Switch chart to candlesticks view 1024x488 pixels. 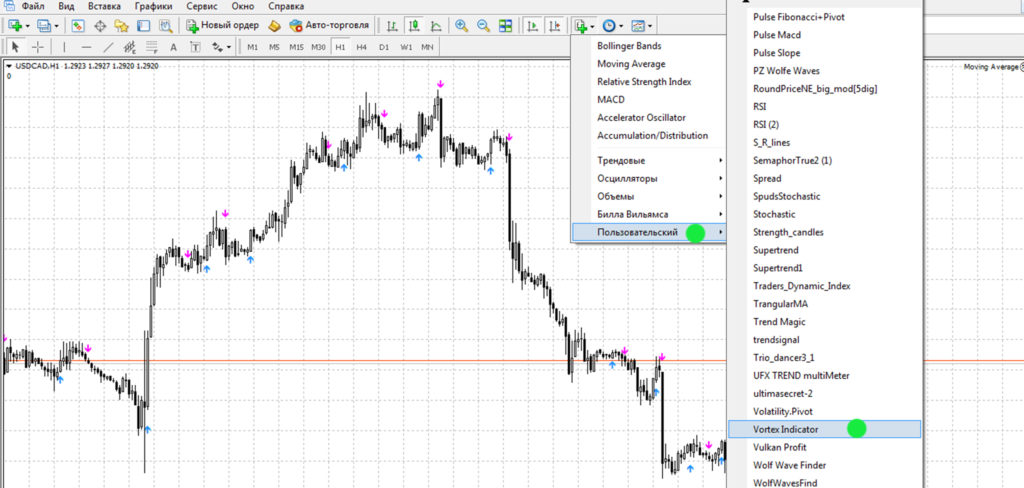(x=413, y=26)
